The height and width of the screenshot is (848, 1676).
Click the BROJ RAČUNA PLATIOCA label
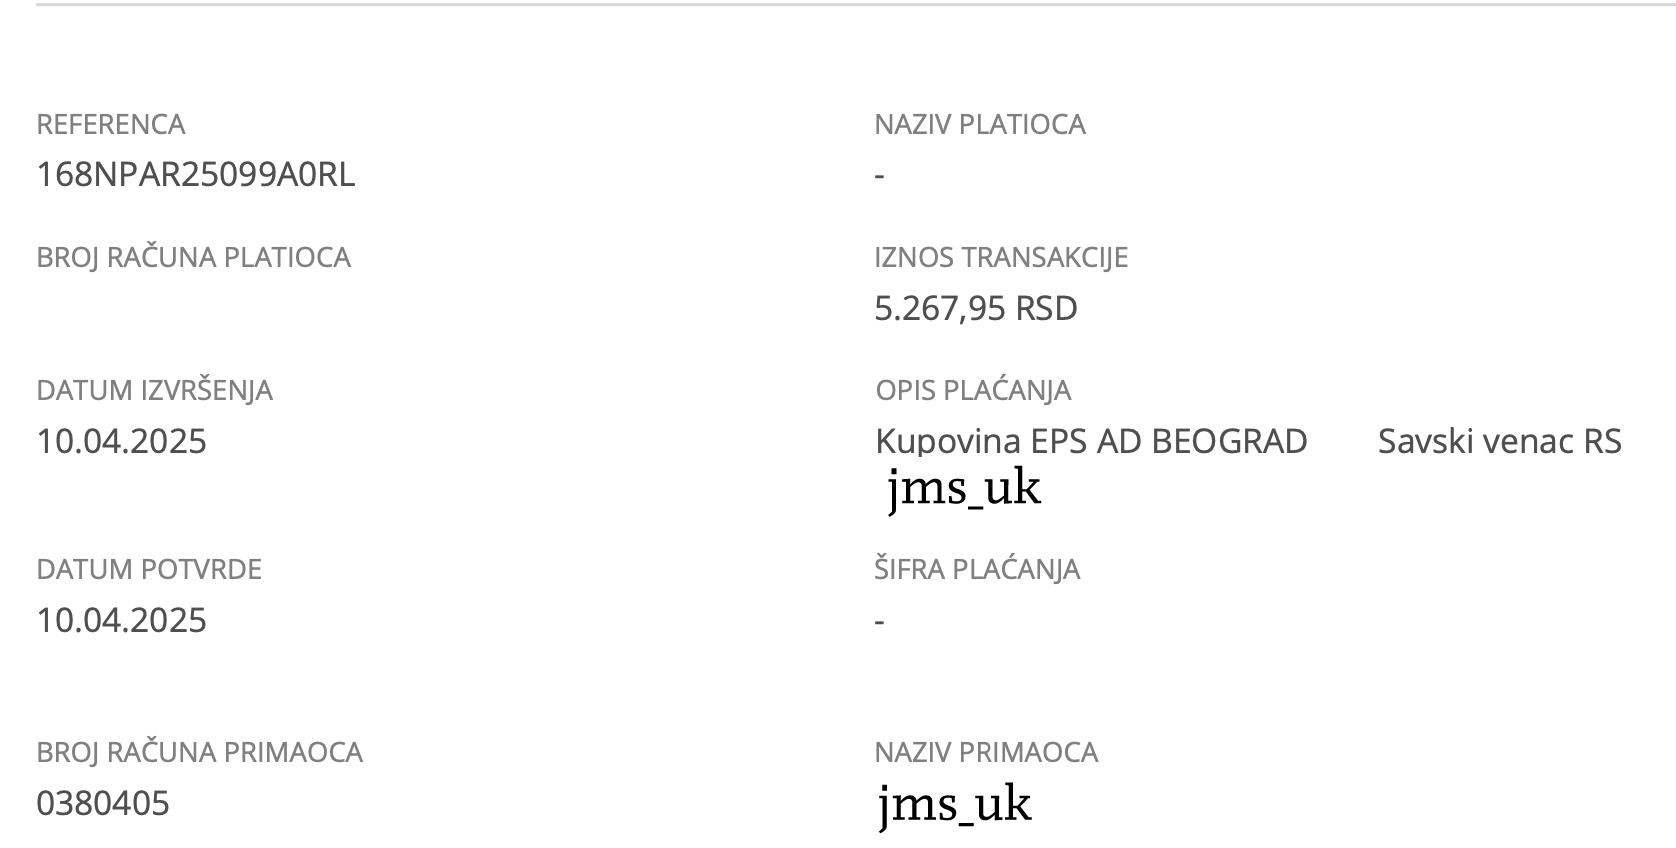[194, 257]
